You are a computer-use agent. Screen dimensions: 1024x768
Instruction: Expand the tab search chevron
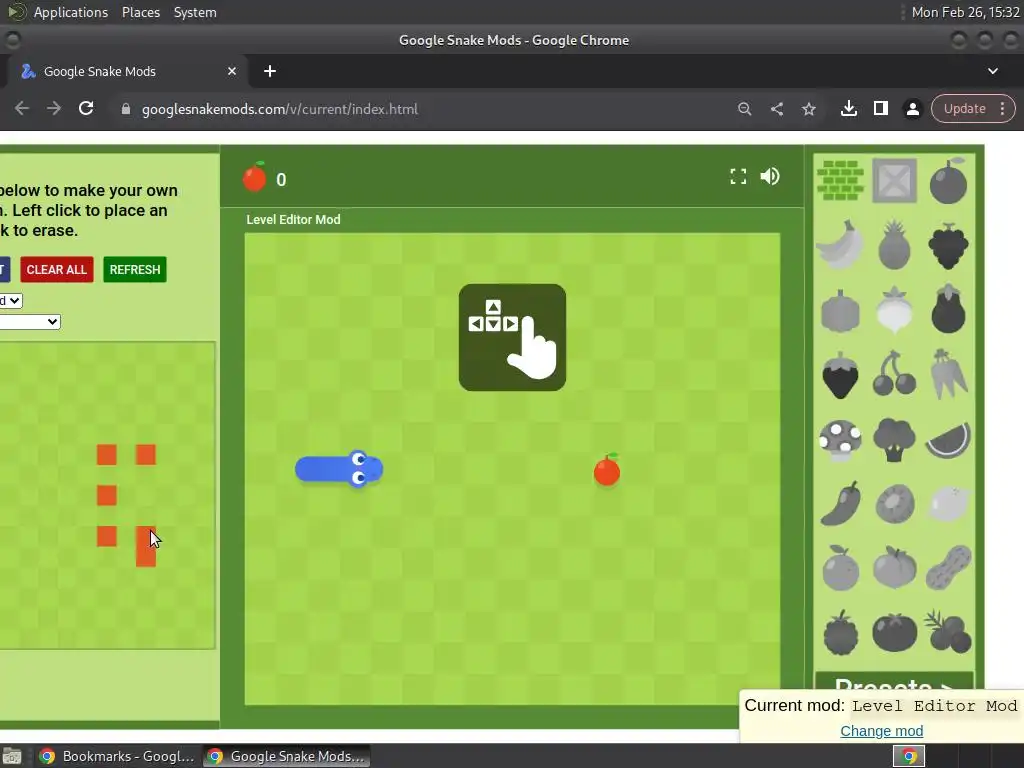pyautogui.click(x=993, y=71)
